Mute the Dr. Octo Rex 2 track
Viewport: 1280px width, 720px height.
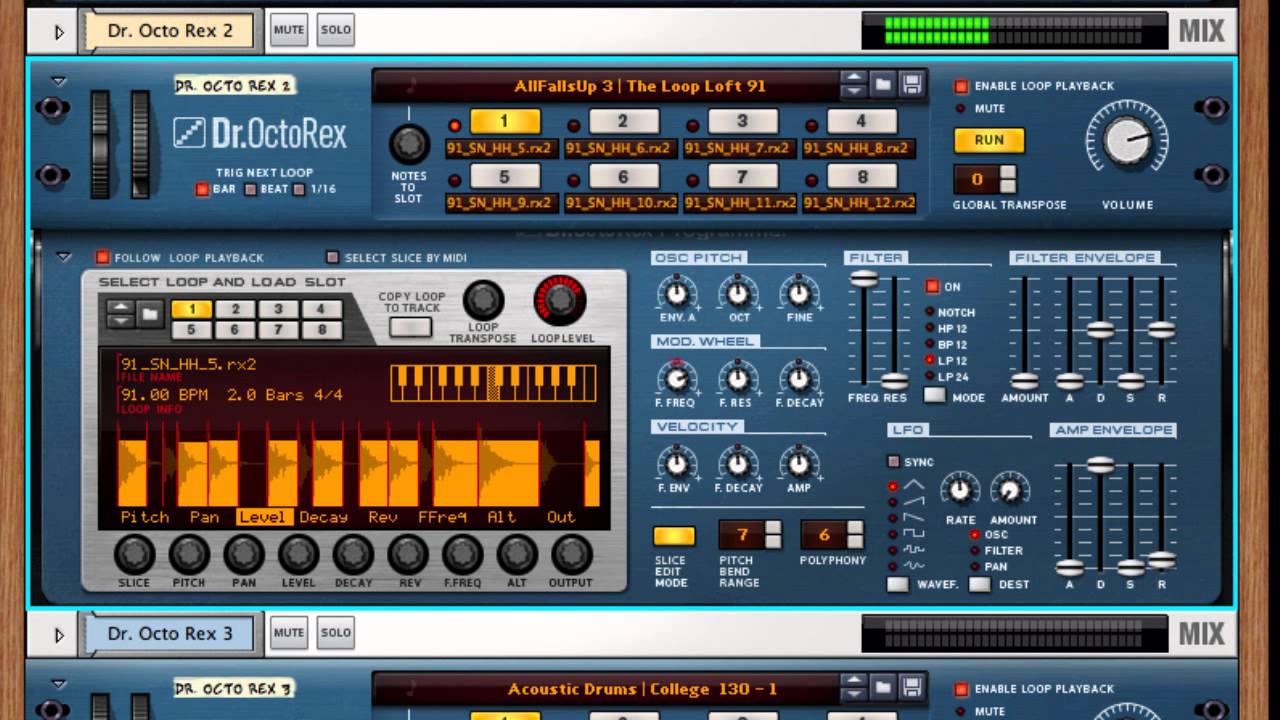[x=289, y=31]
